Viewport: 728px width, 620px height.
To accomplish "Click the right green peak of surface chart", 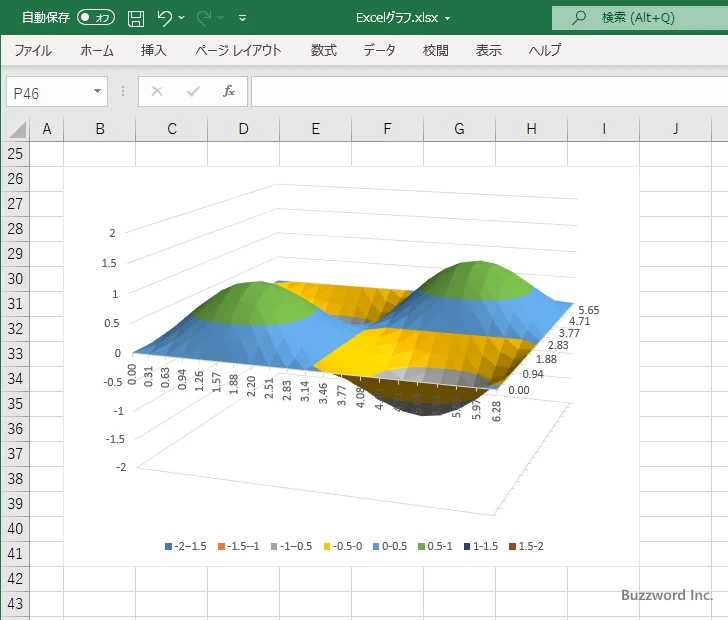I will click(x=476, y=280).
